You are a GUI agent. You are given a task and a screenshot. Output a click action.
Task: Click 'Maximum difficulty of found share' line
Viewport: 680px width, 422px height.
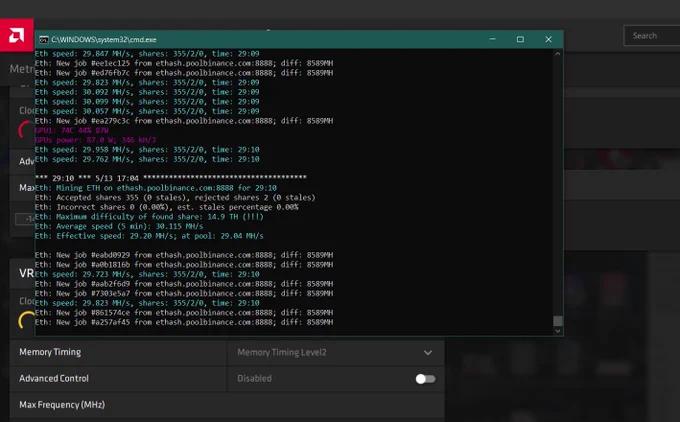point(149,216)
